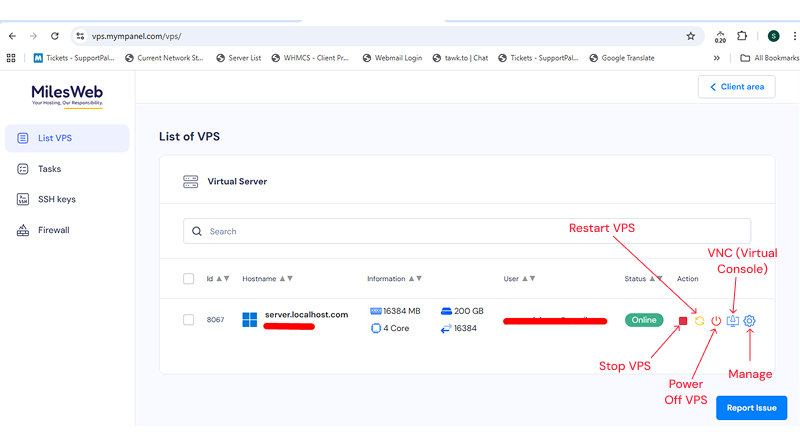The width and height of the screenshot is (800, 445).
Task: Click the red Stop VPS icon
Action: 683,321
